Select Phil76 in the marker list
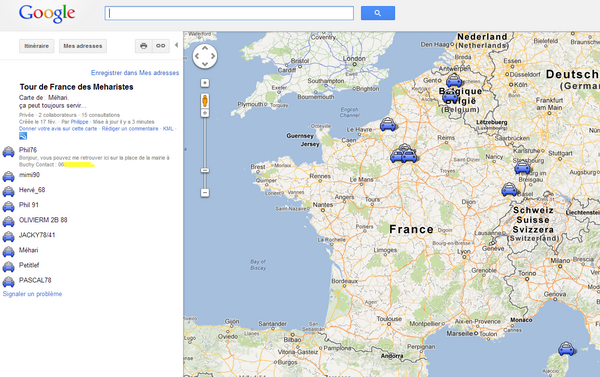This screenshot has height=377, width=600. click(x=28, y=150)
